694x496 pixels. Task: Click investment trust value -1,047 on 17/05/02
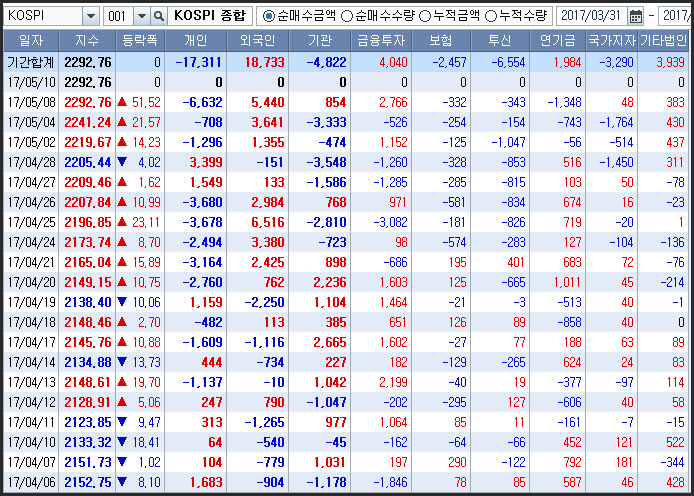508,142
